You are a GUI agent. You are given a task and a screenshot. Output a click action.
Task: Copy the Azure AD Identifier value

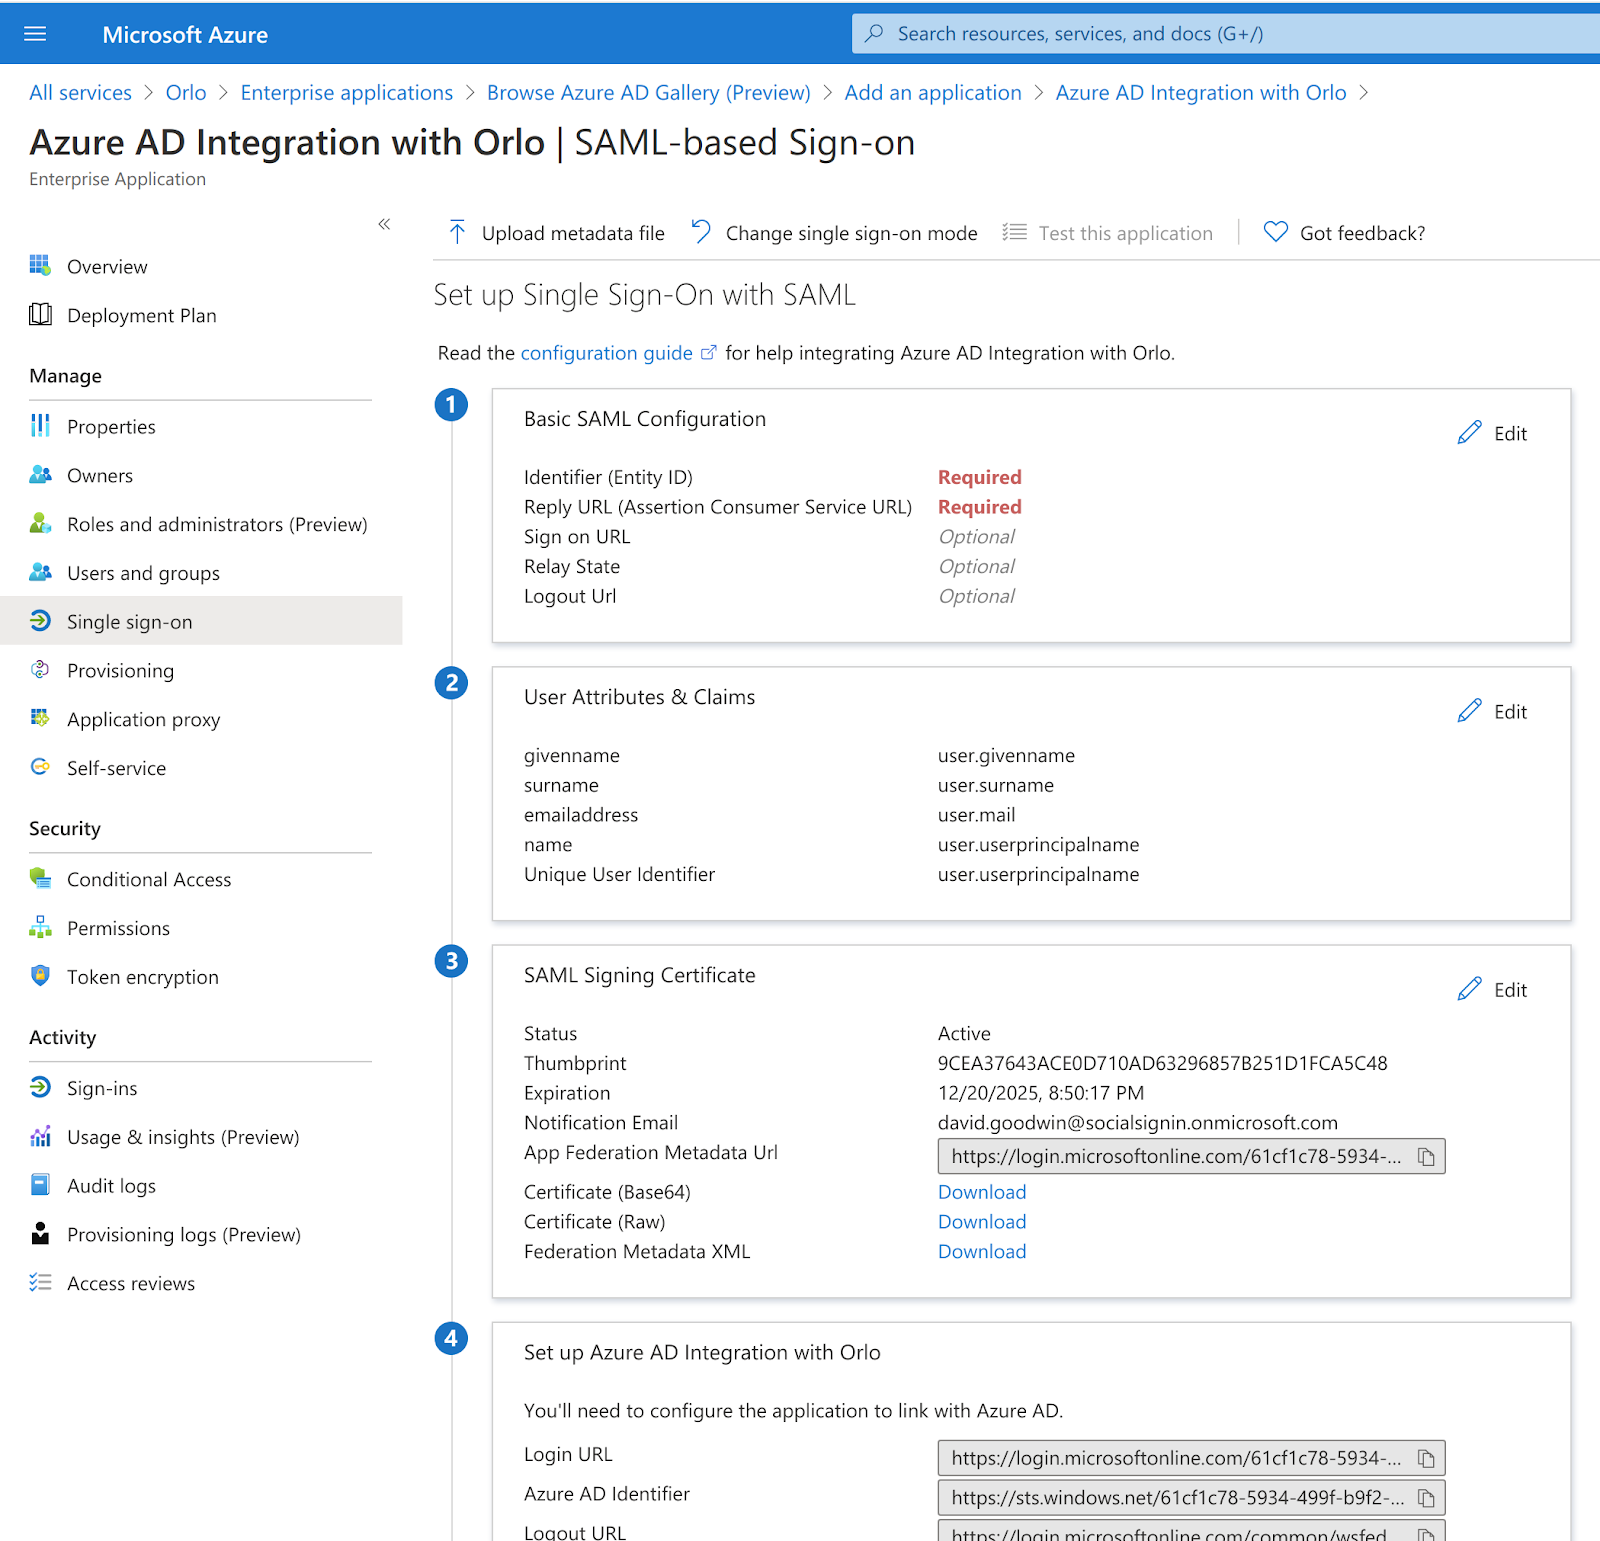tap(1426, 1498)
